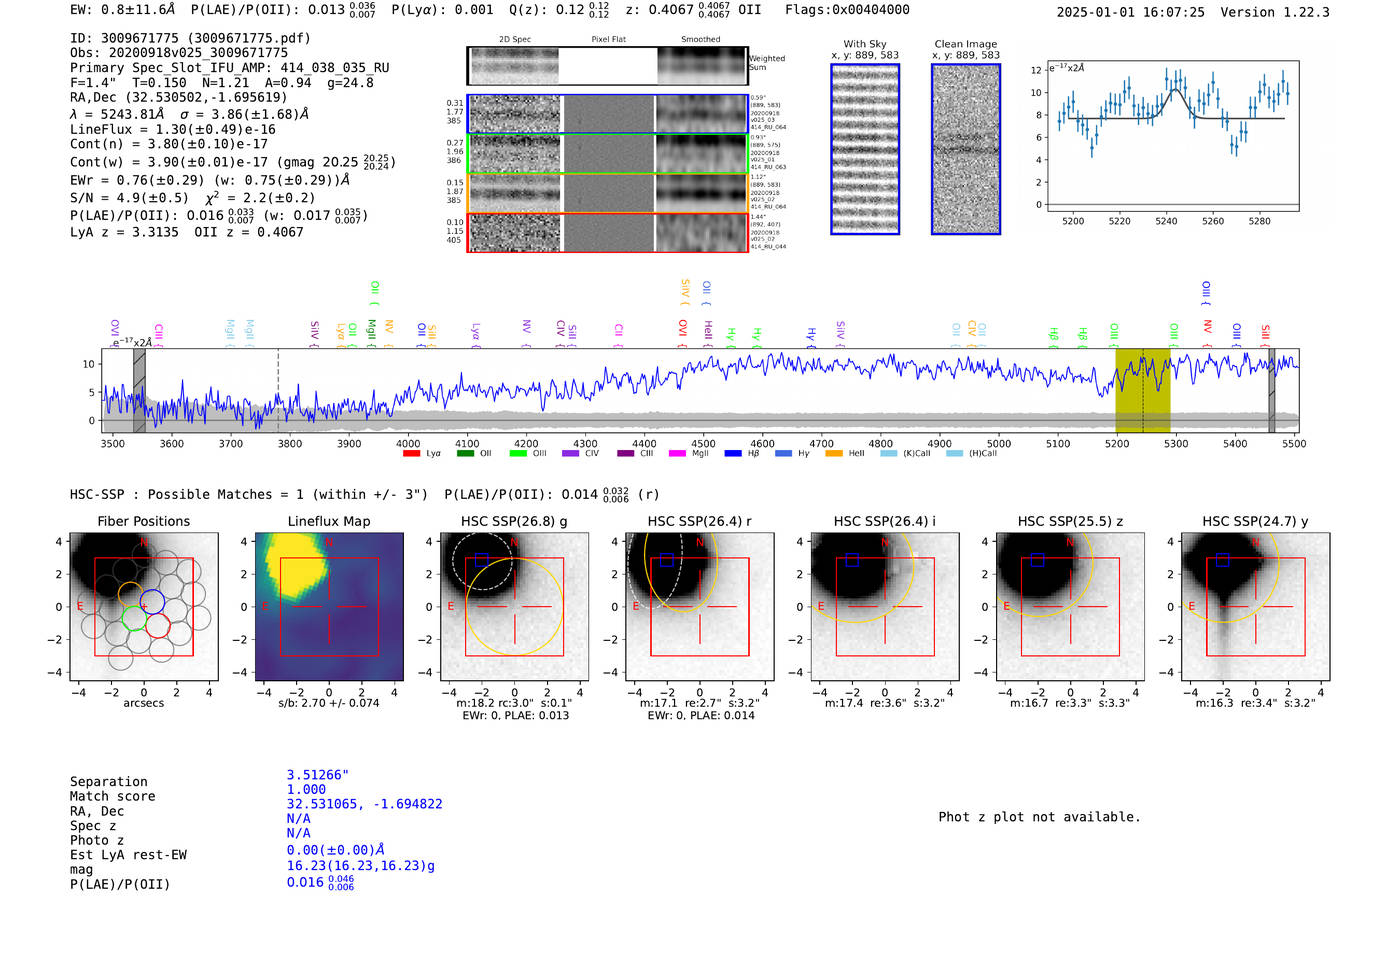Click the RA,Dec (32.530502,-1.695619) text
This screenshot has height=953, width=1400.
[x=178, y=97]
